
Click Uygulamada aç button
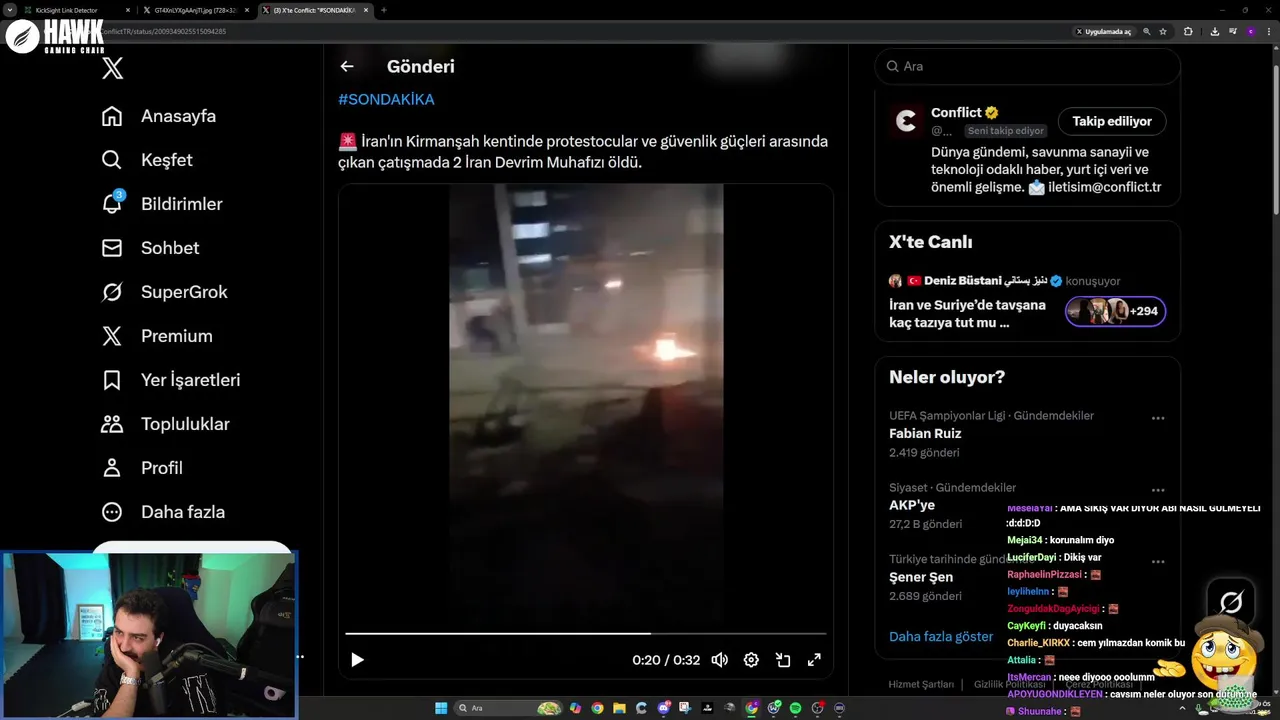[1103, 32]
